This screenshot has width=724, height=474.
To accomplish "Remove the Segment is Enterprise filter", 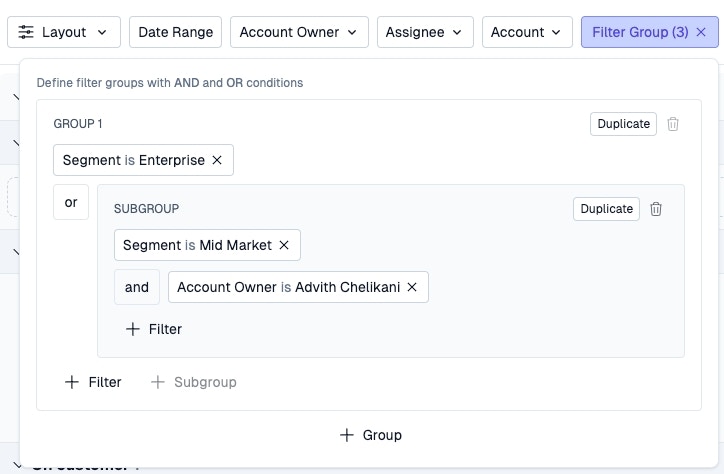I will 217,160.
